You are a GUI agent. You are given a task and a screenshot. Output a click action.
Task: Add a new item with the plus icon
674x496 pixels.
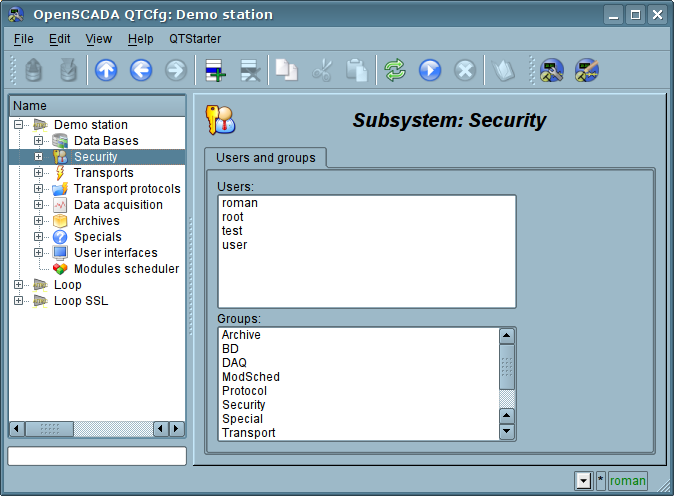pos(215,70)
